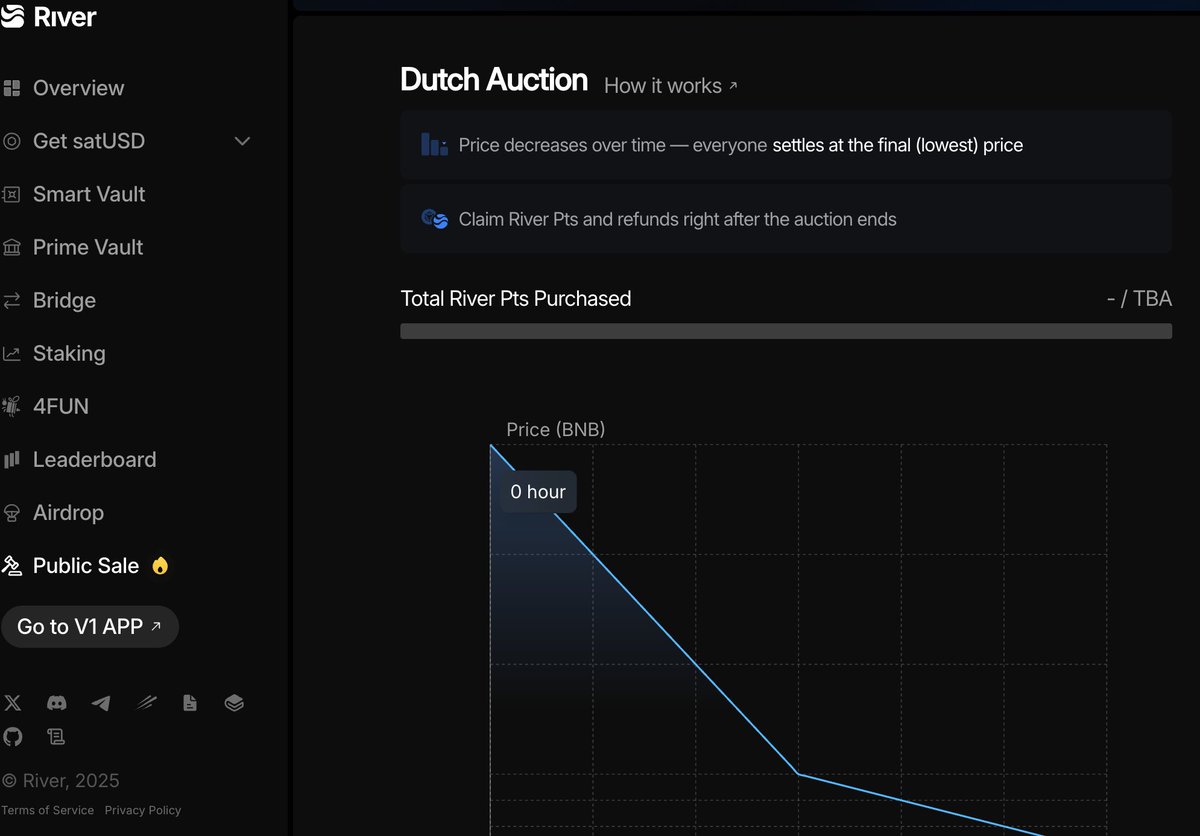Open the How it works link
1200x836 pixels.
pyautogui.click(x=670, y=86)
